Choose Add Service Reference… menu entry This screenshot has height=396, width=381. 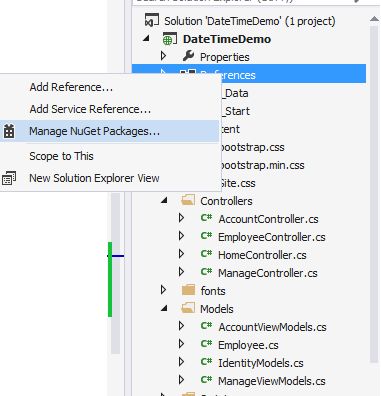[90, 109]
